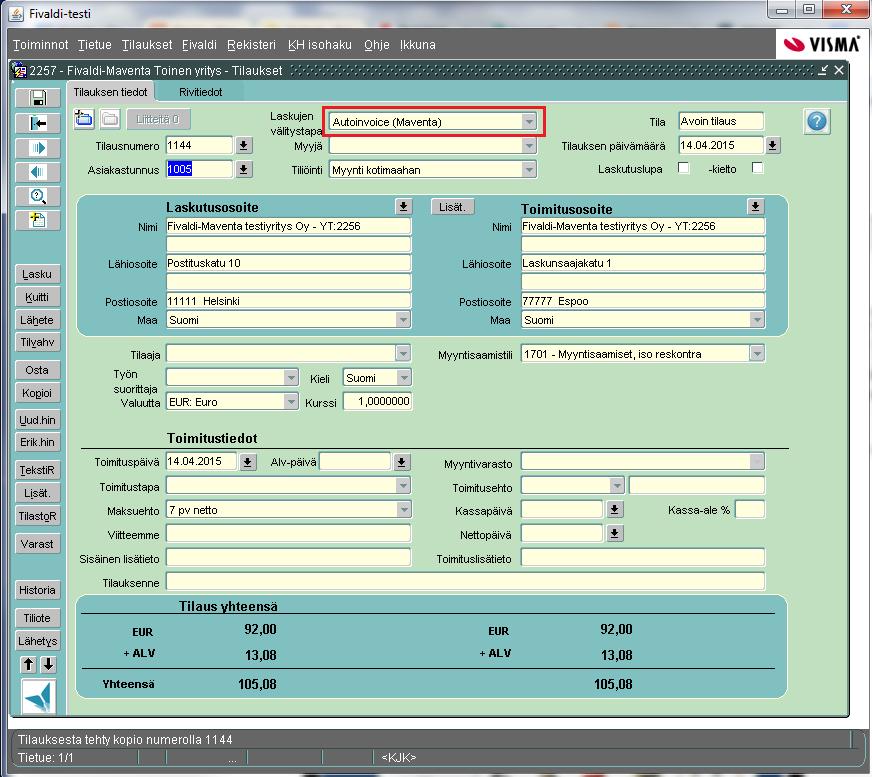This screenshot has width=872, height=777.
Task: Toggle the Laskutuslupa checkbox
Action: point(683,168)
